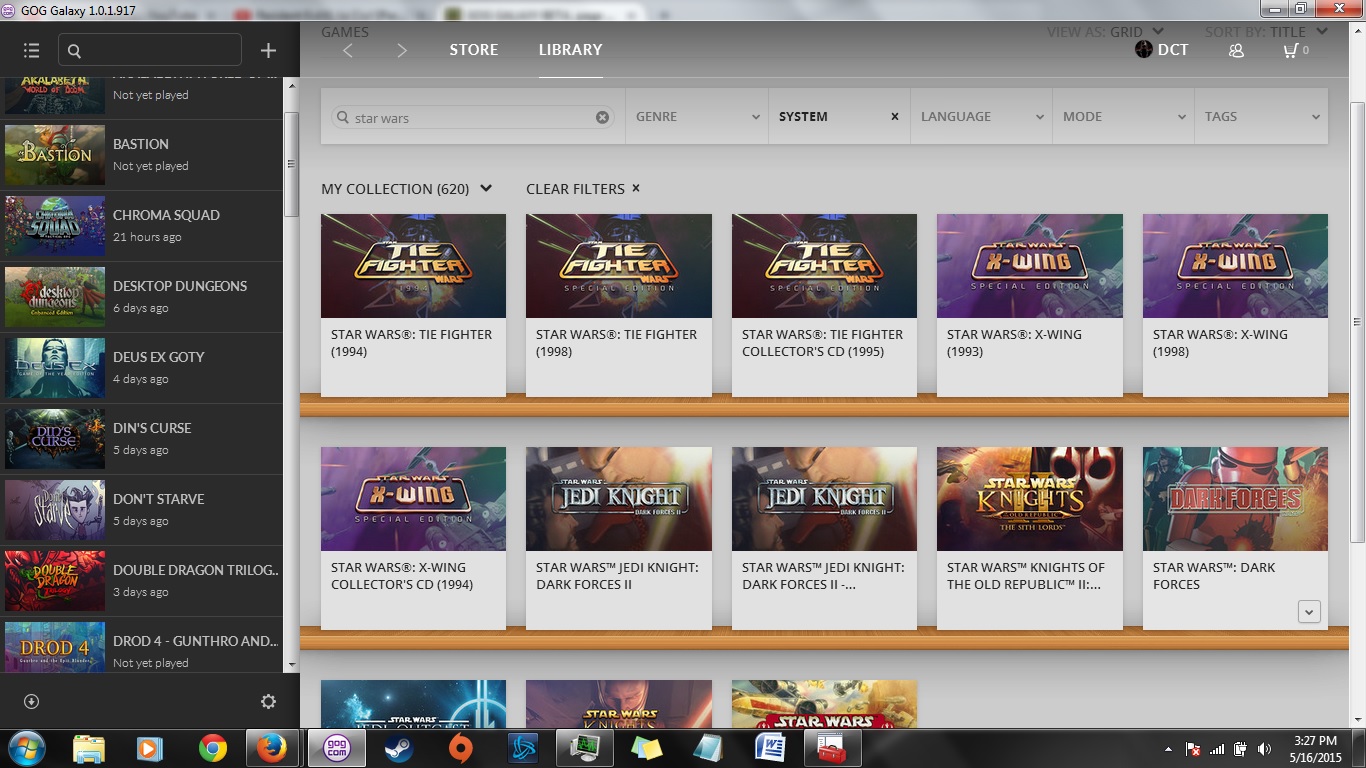Switch to the STORE tab
Viewport: 1366px width, 768px height.
474,50
